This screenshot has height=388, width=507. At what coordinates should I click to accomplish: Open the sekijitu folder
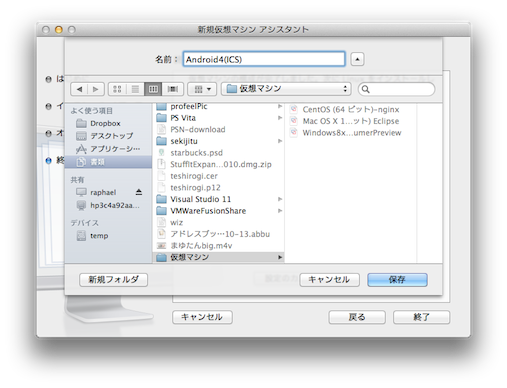coord(218,141)
